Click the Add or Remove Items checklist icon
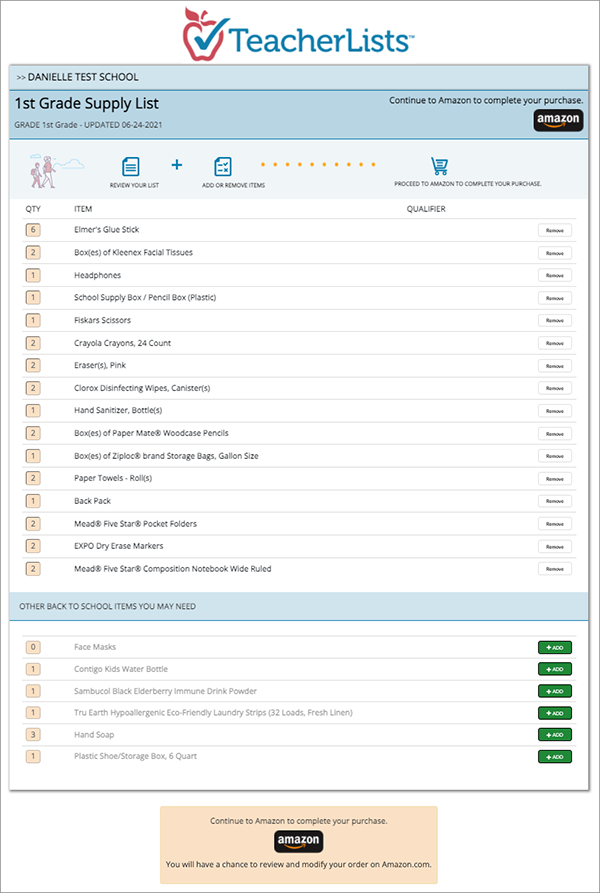This screenshot has height=893, width=600. (223, 166)
